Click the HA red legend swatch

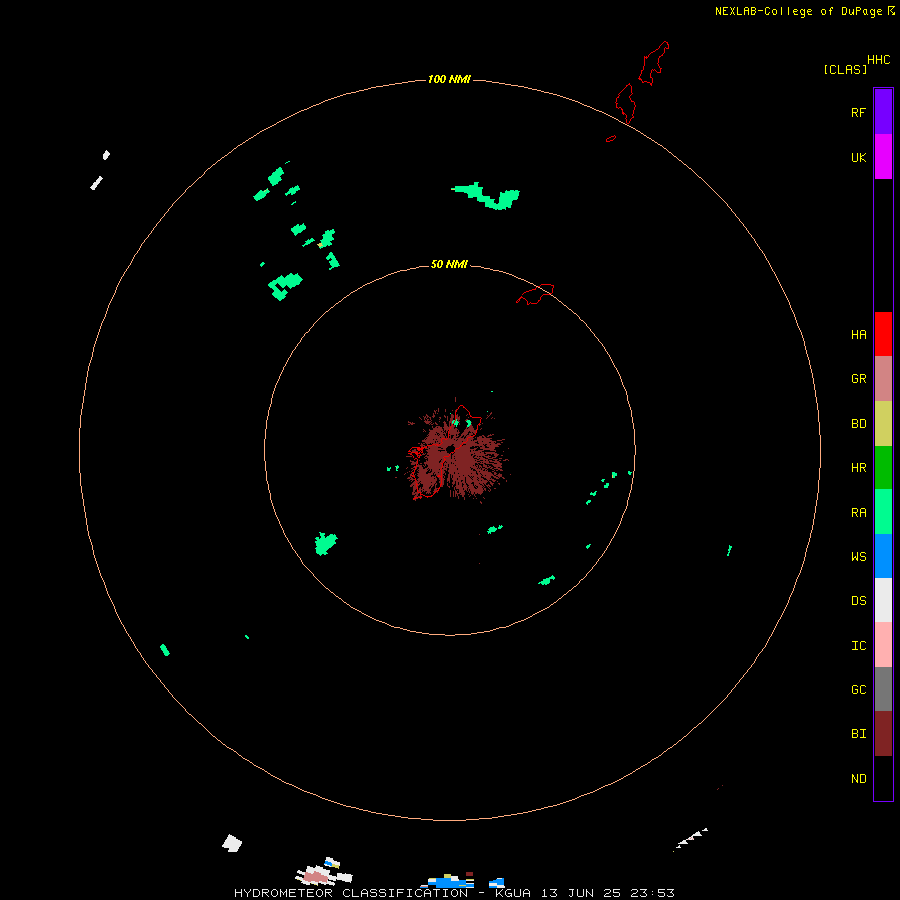click(883, 334)
